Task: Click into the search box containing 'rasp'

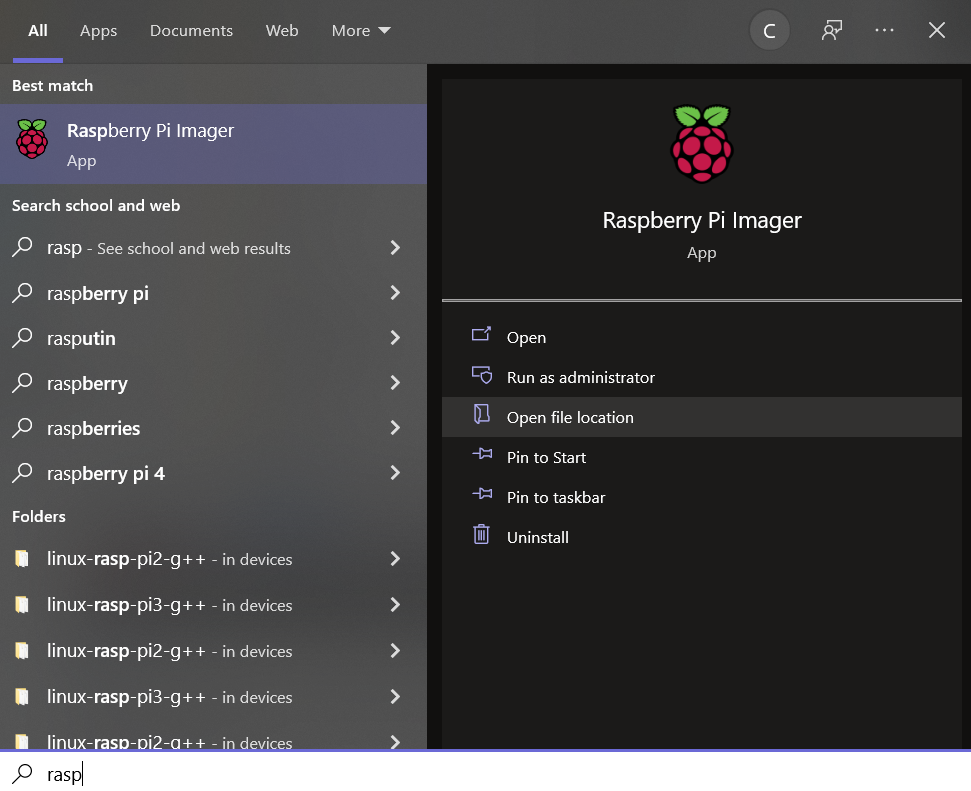Action: click(486, 773)
